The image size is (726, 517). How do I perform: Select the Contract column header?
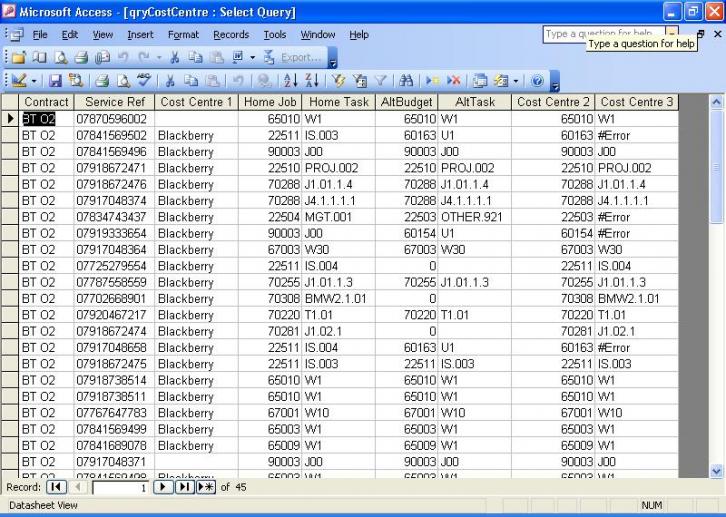pyautogui.click(x=46, y=102)
